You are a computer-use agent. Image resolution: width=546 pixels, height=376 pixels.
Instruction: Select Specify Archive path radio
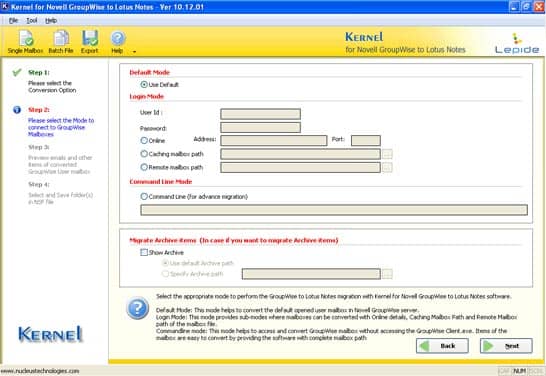pos(165,274)
